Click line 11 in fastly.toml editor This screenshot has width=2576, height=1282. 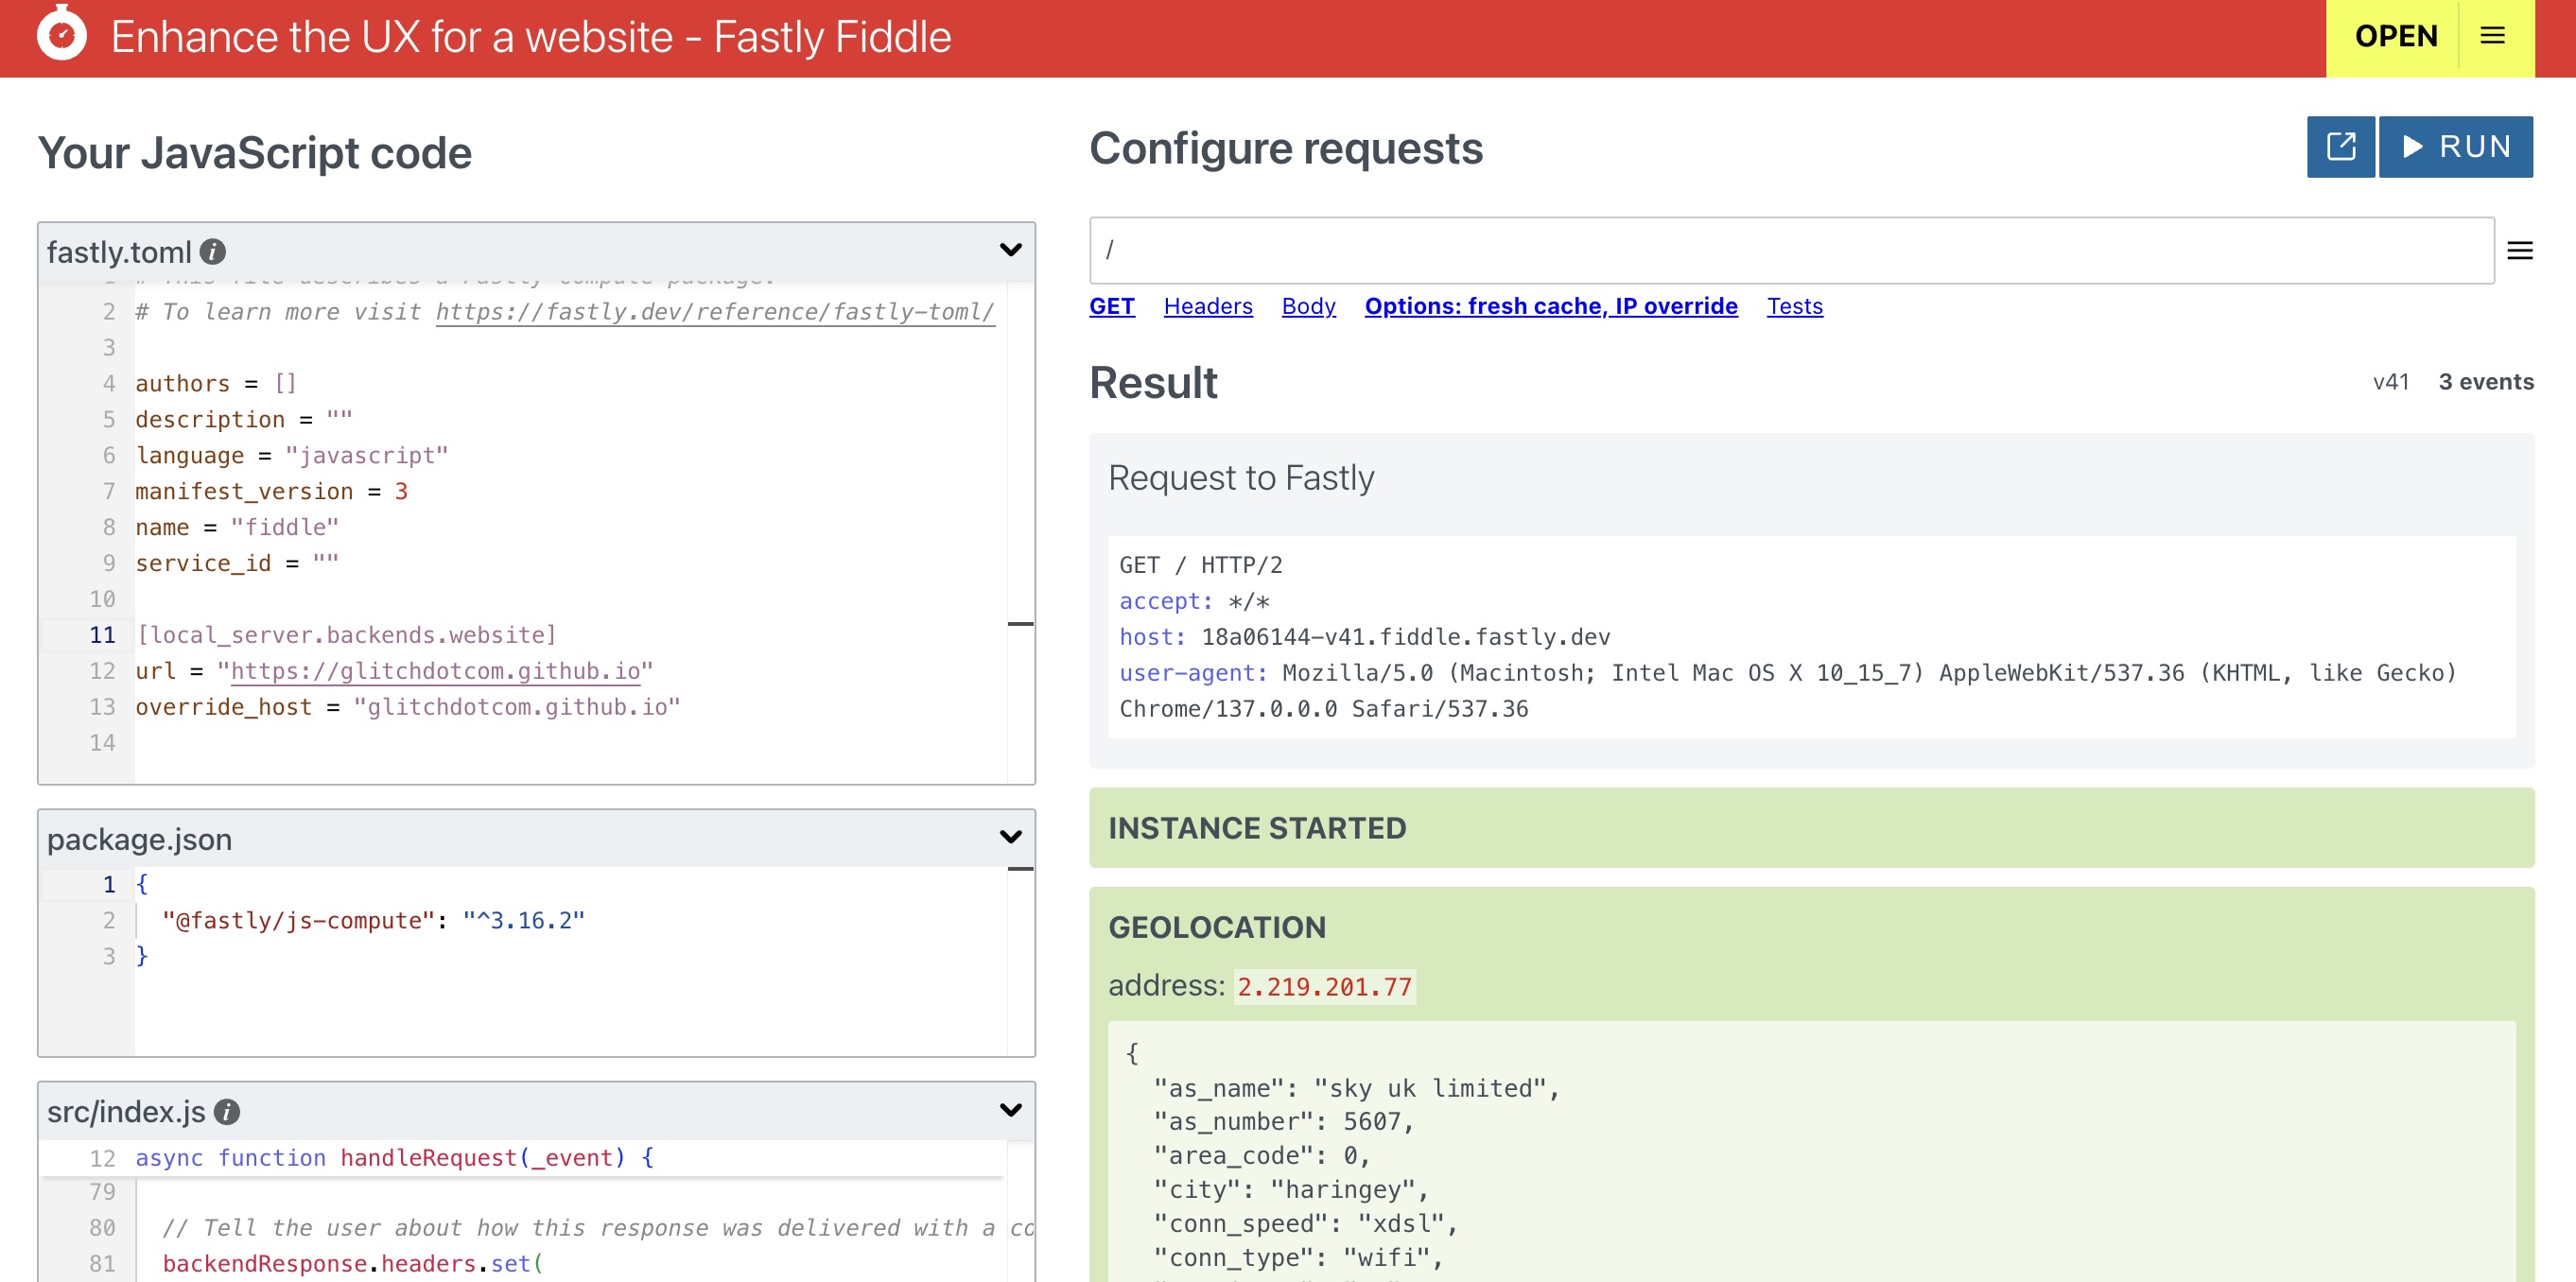click(x=346, y=635)
